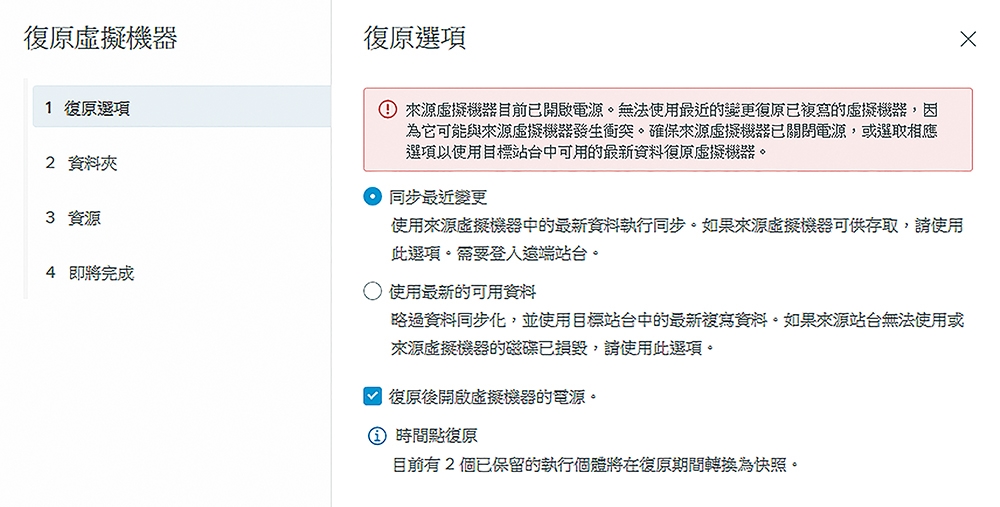
Task: Click the red error alert message text
Action: pos(672,131)
